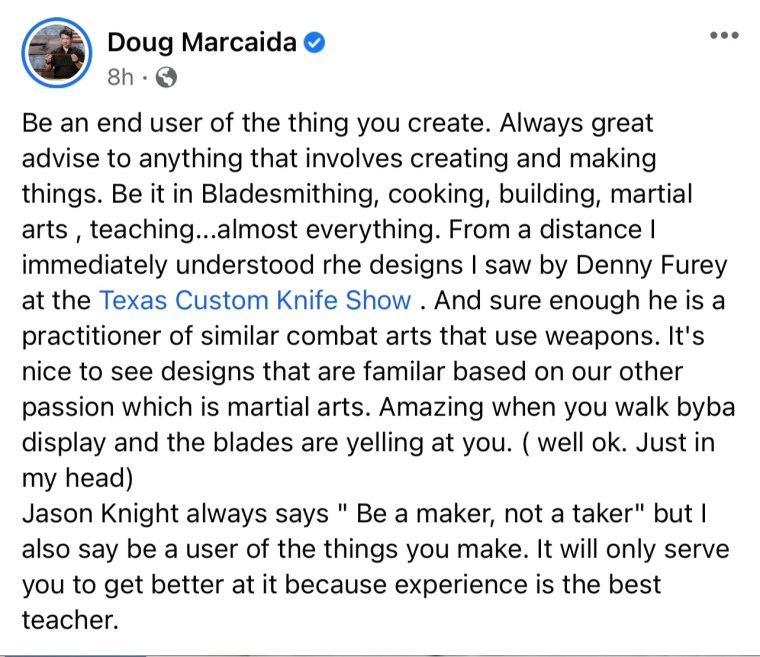Click the 8h post timestamp
760x657 pixels.
pyautogui.click(x=119, y=76)
